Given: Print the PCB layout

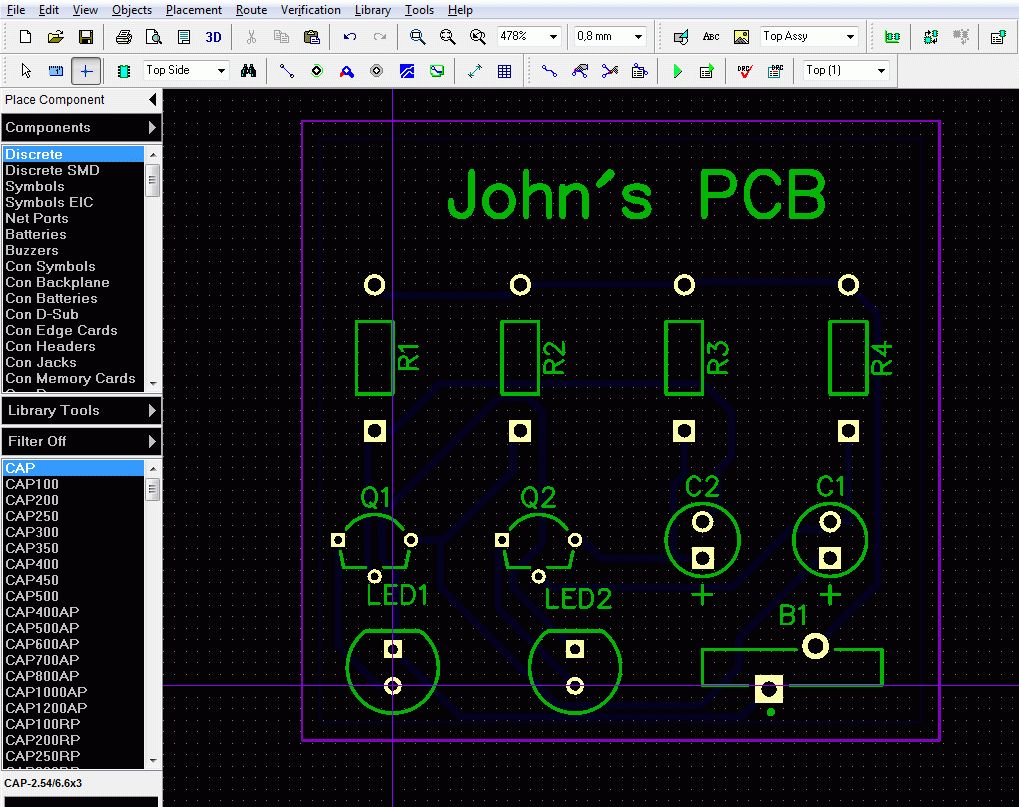Looking at the screenshot, I should point(123,36).
